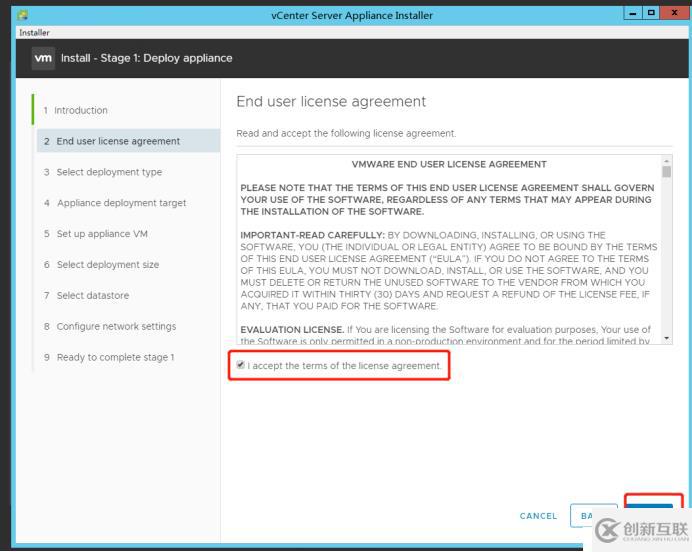Click the EVALUATION LICENSE paragraph
Screen dimensions: 692x552
pos(446,335)
